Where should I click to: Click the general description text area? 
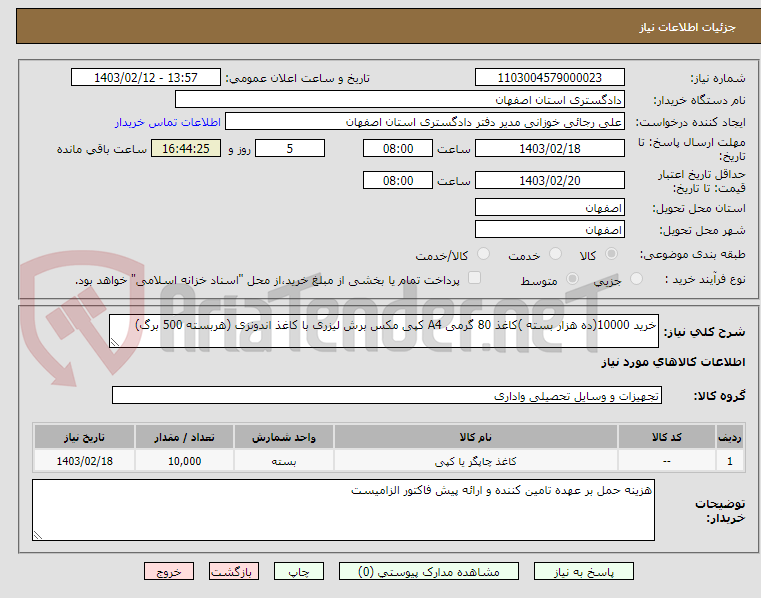tap(384, 331)
